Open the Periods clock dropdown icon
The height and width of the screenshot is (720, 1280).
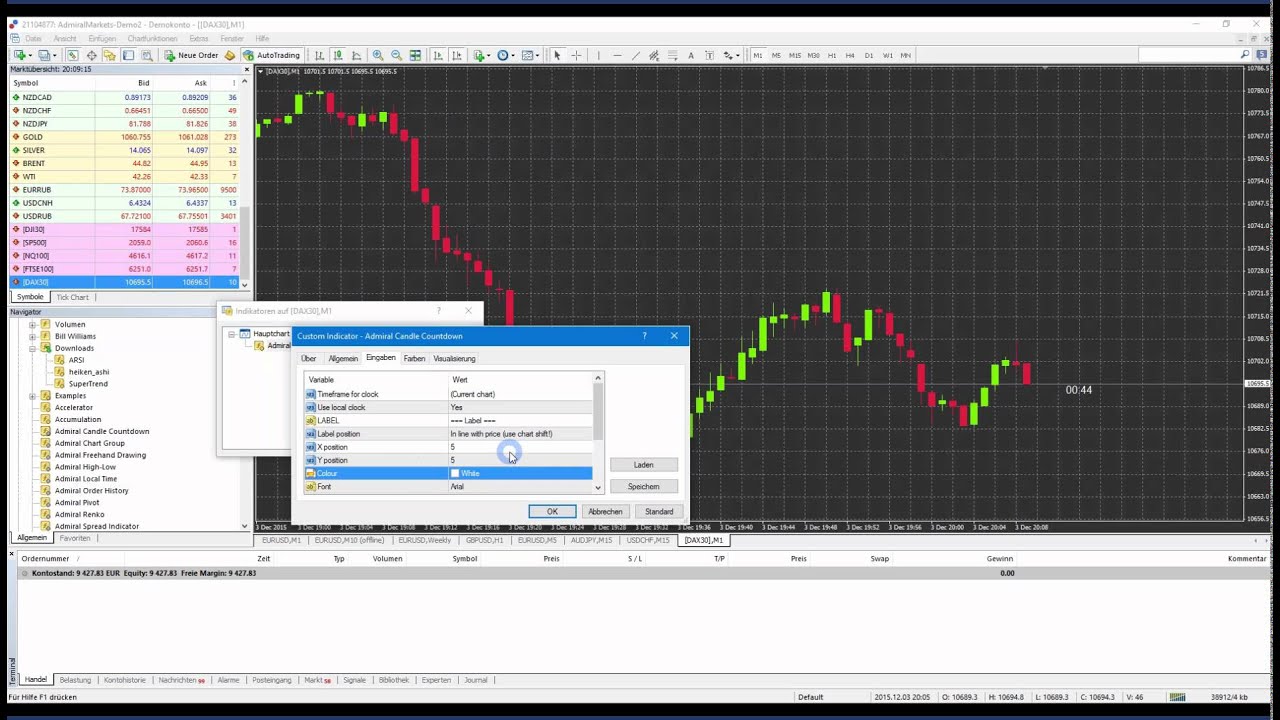(x=505, y=55)
